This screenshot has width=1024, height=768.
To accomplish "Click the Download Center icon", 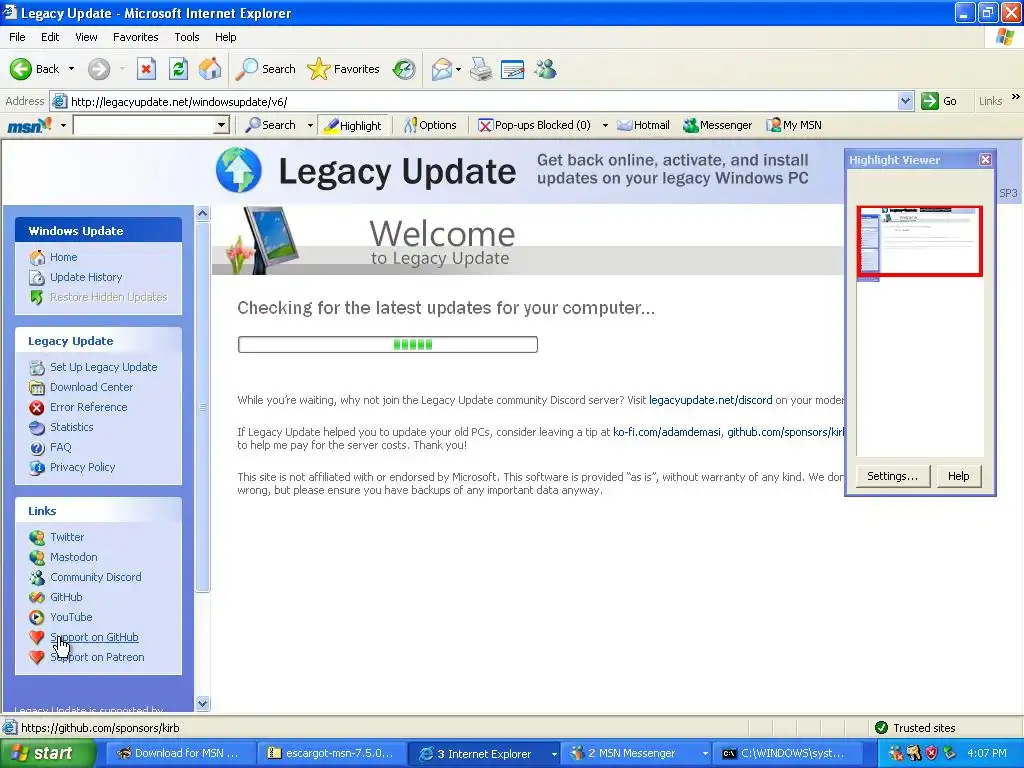I will (x=37, y=387).
